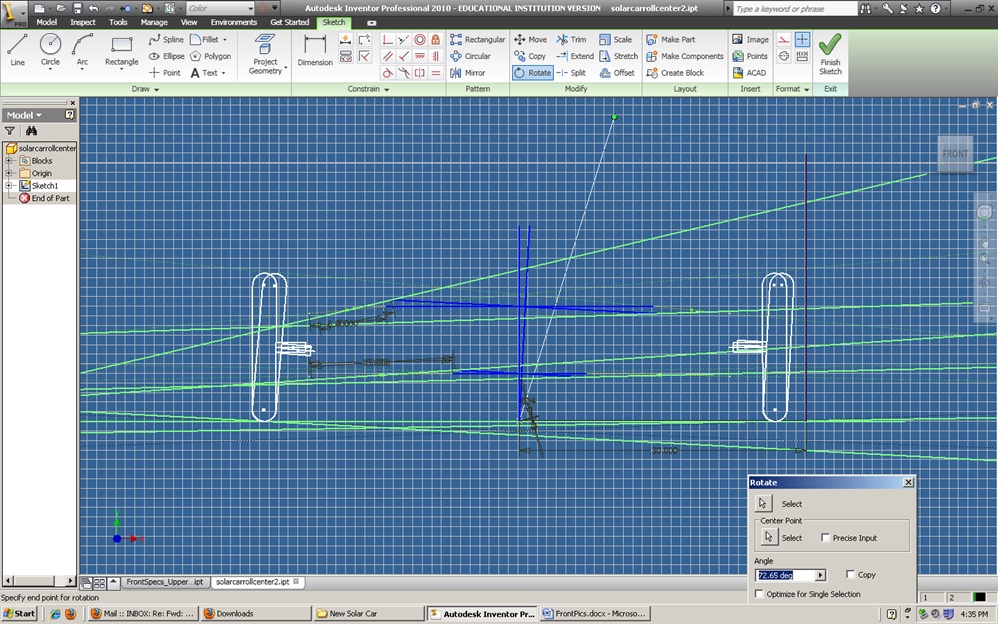The height and width of the screenshot is (624, 998).
Task: Enable Optimize for Single Selection
Action: pyautogui.click(x=758, y=593)
